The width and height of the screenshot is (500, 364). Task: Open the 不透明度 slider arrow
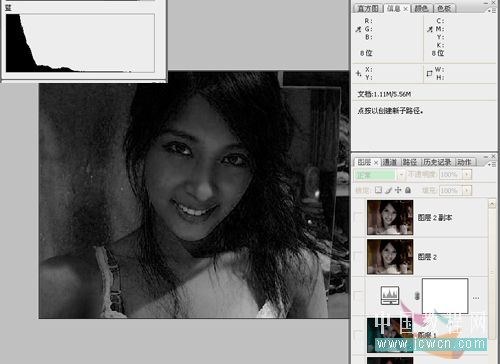(467, 174)
